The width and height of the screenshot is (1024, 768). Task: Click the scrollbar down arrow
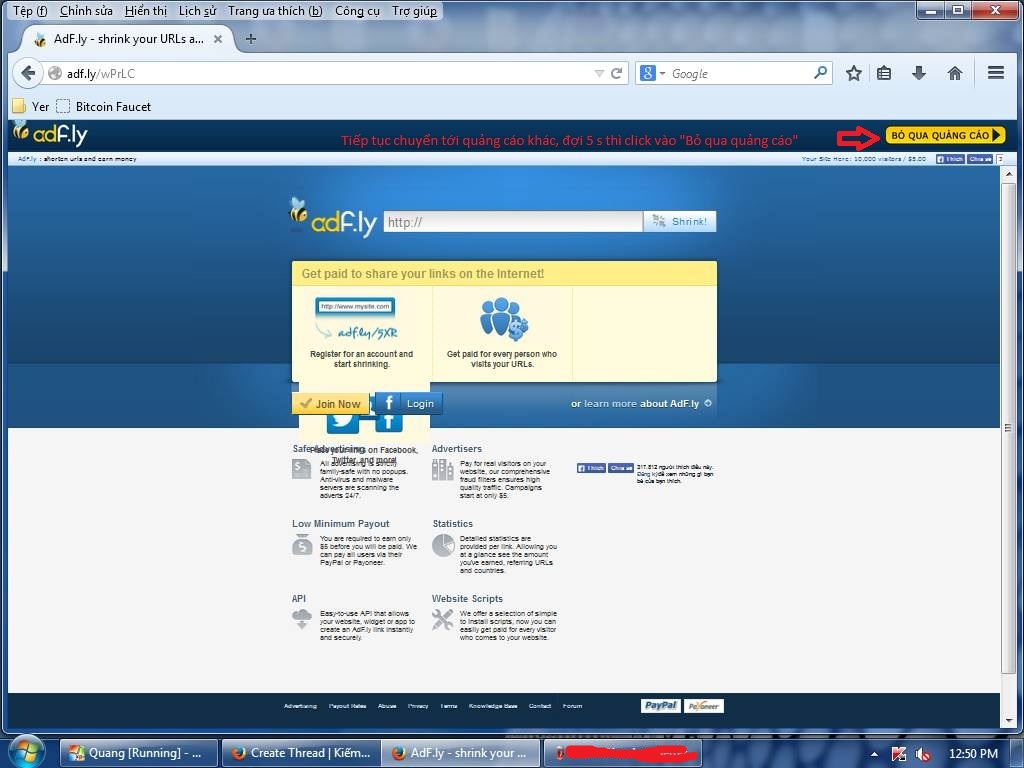[1008, 722]
